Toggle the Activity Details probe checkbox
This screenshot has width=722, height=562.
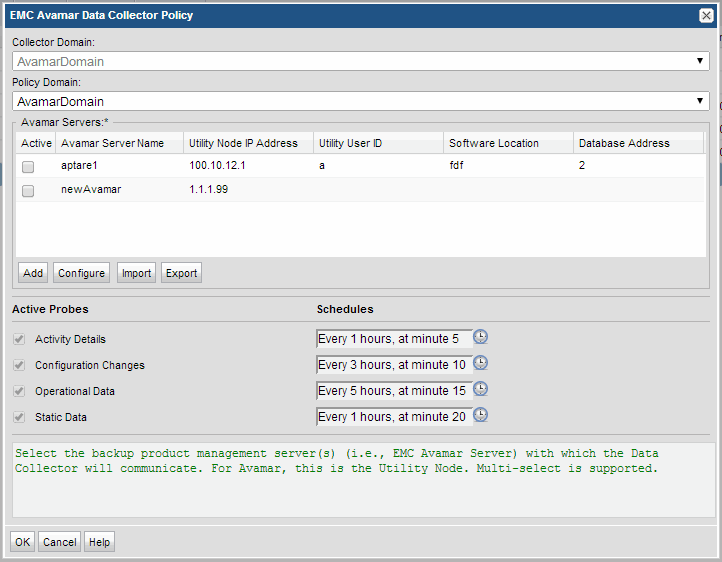(x=18, y=339)
